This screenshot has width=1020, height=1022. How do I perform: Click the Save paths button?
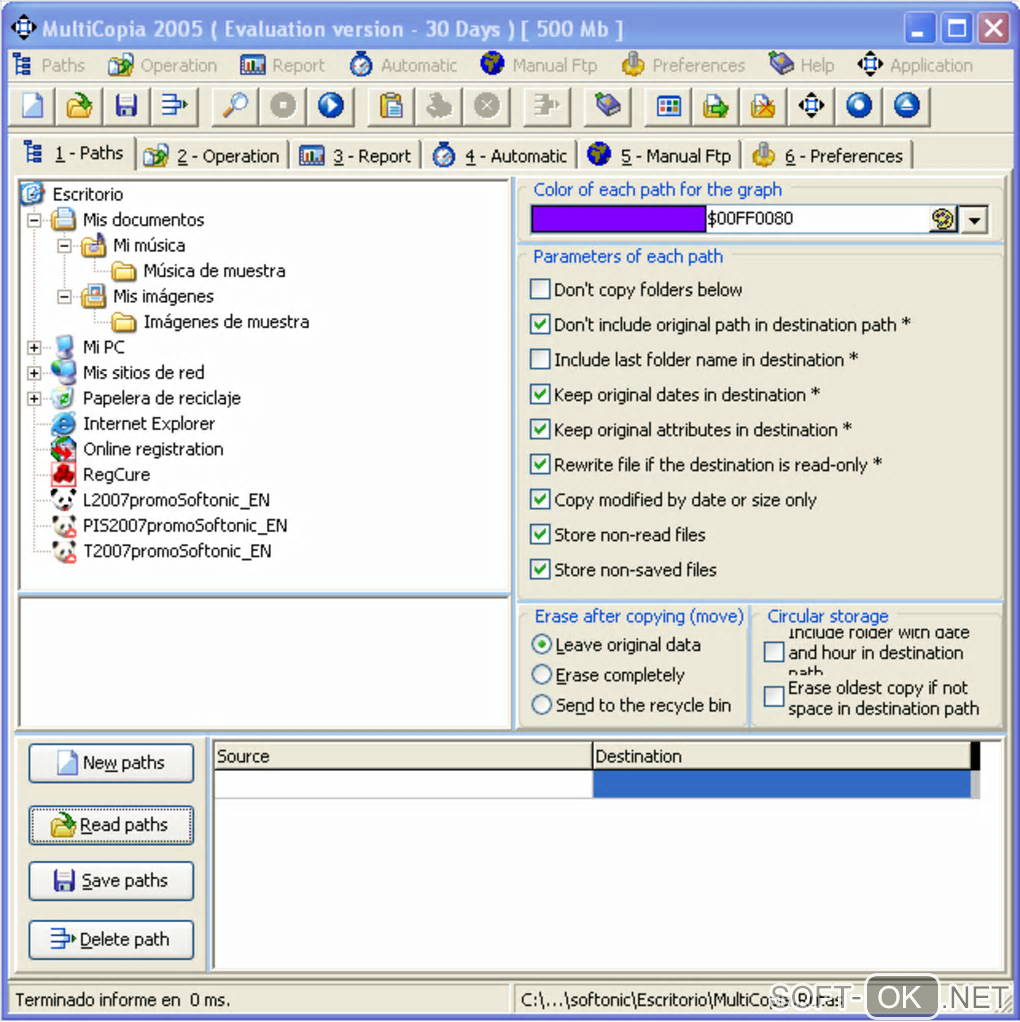coord(111,881)
